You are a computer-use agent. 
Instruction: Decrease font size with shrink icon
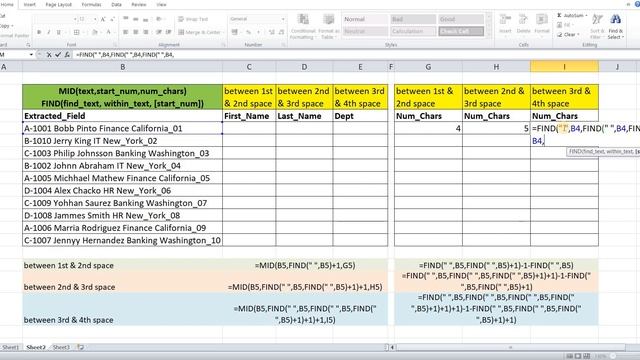[x=112, y=19]
